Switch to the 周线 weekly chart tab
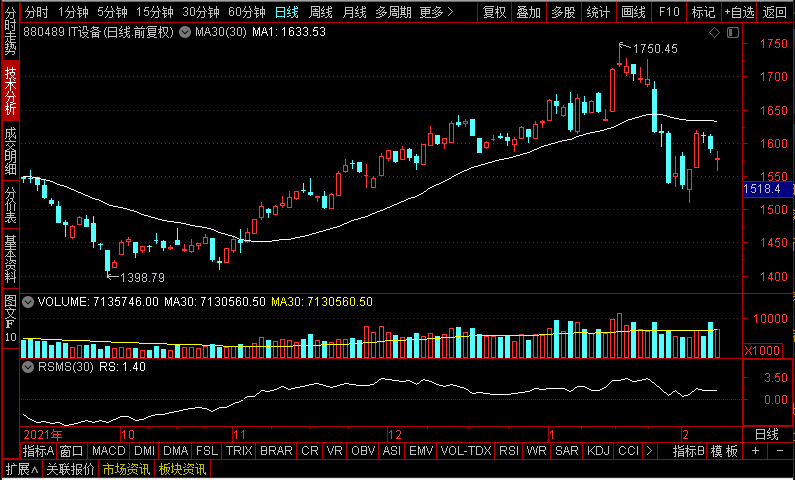The height and width of the screenshot is (480, 795). point(320,12)
